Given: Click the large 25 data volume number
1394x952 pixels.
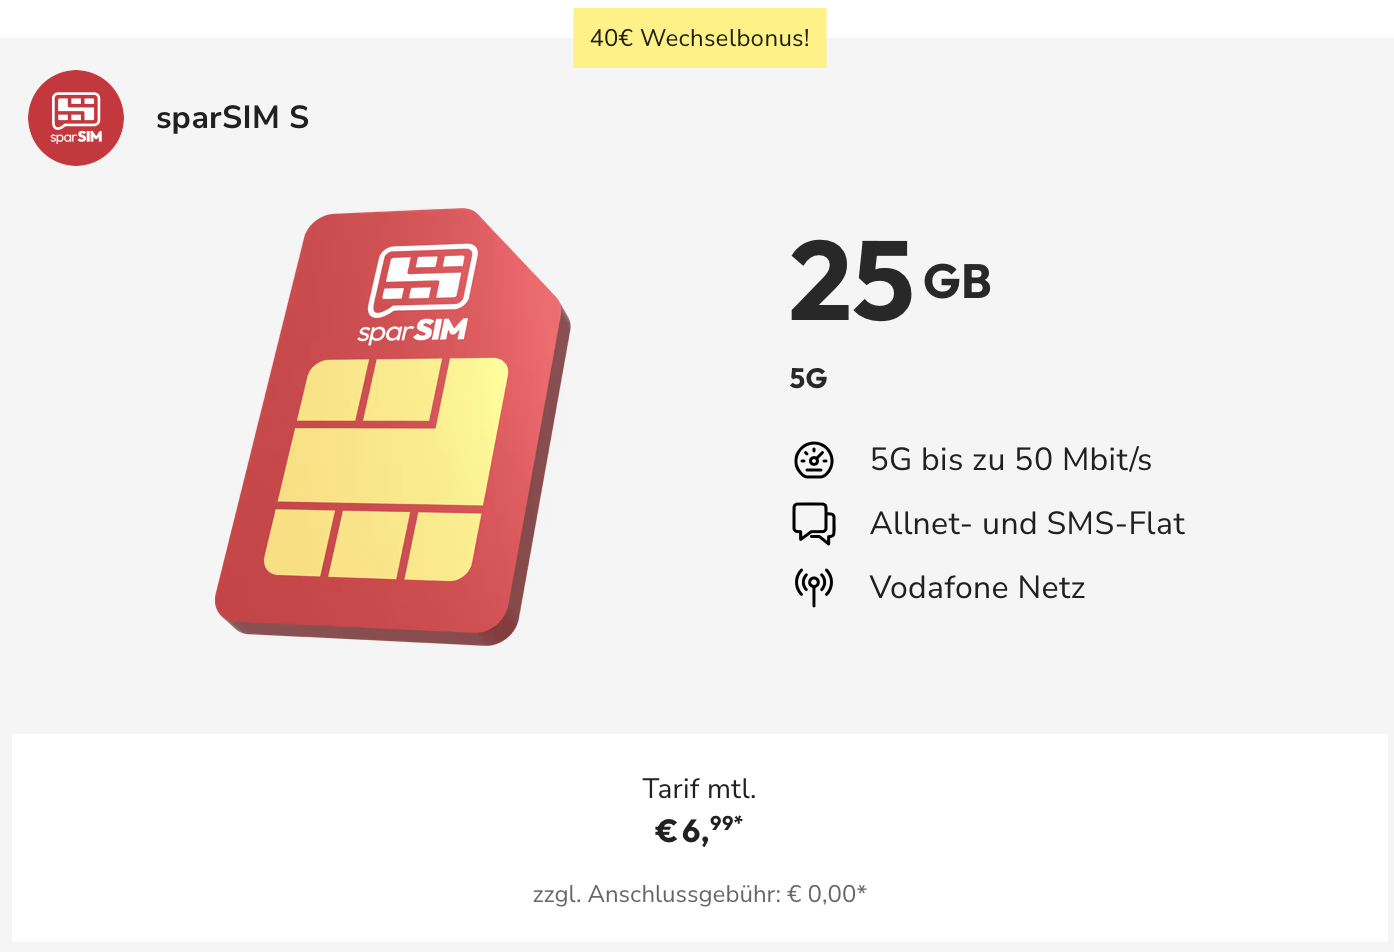Looking at the screenshot, I should pos(851,282).
